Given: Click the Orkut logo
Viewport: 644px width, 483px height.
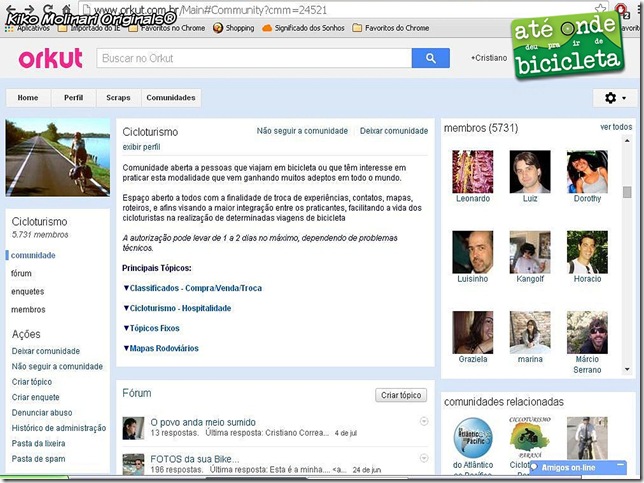Looking at the screenshot, I should tap(51, 58).
